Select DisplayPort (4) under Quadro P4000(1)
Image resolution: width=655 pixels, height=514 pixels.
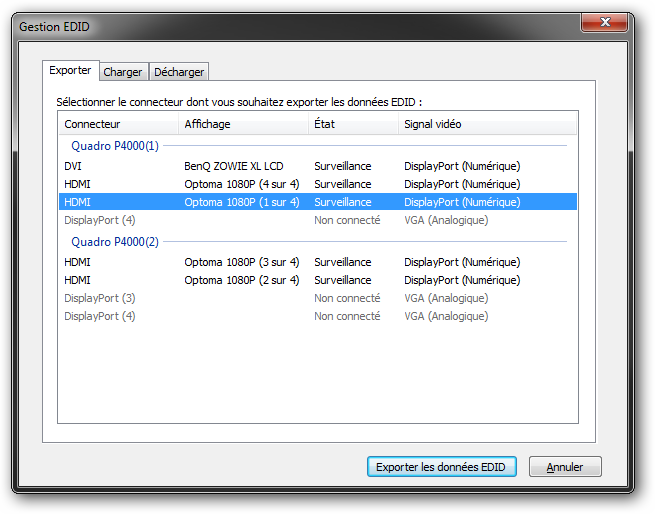click(100, 220)
